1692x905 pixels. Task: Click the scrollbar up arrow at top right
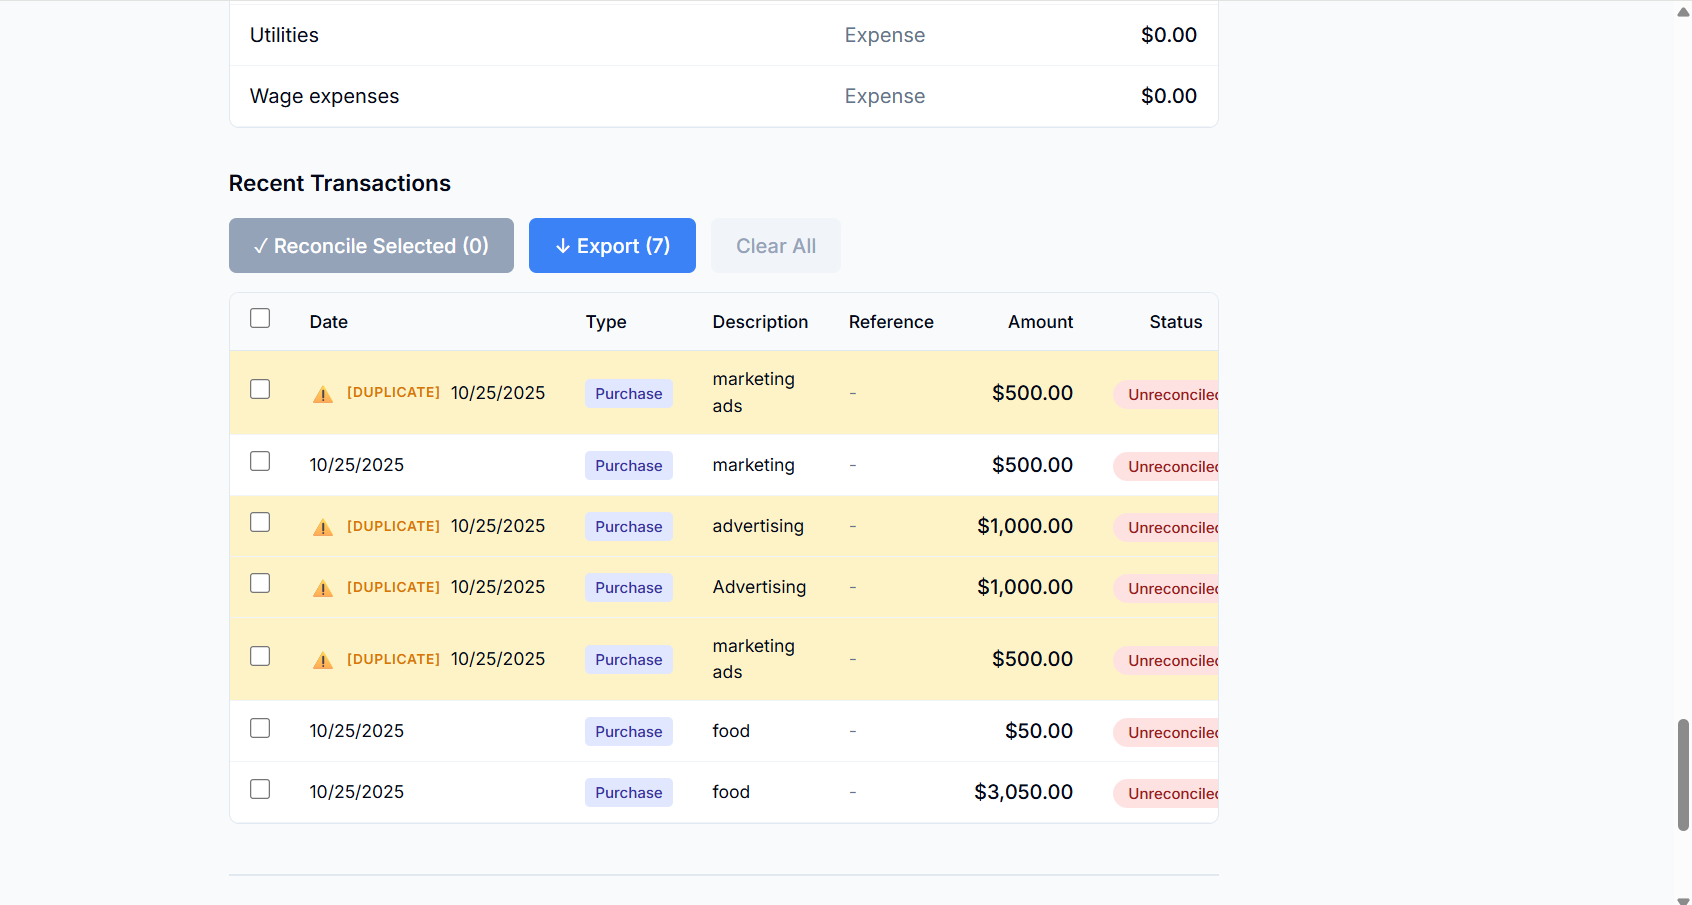coord(1680,13)
